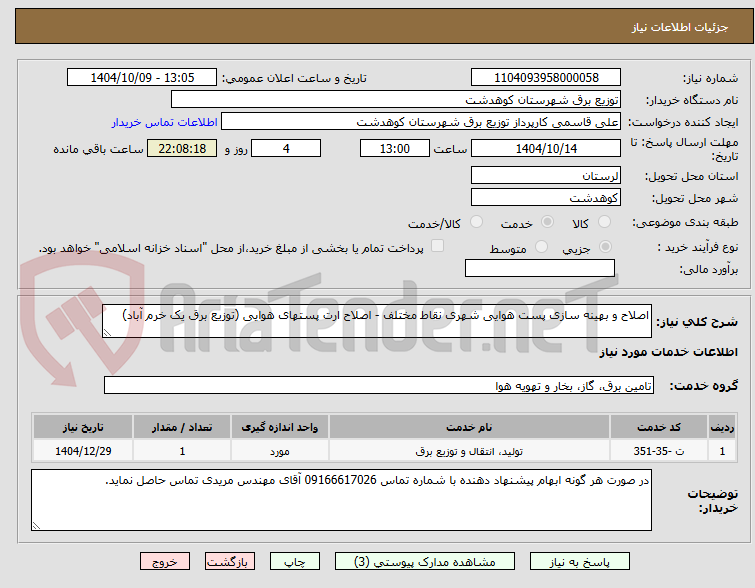
Task: Click the countdown timer 22:08:18
Action: click(x=182, y=148)
